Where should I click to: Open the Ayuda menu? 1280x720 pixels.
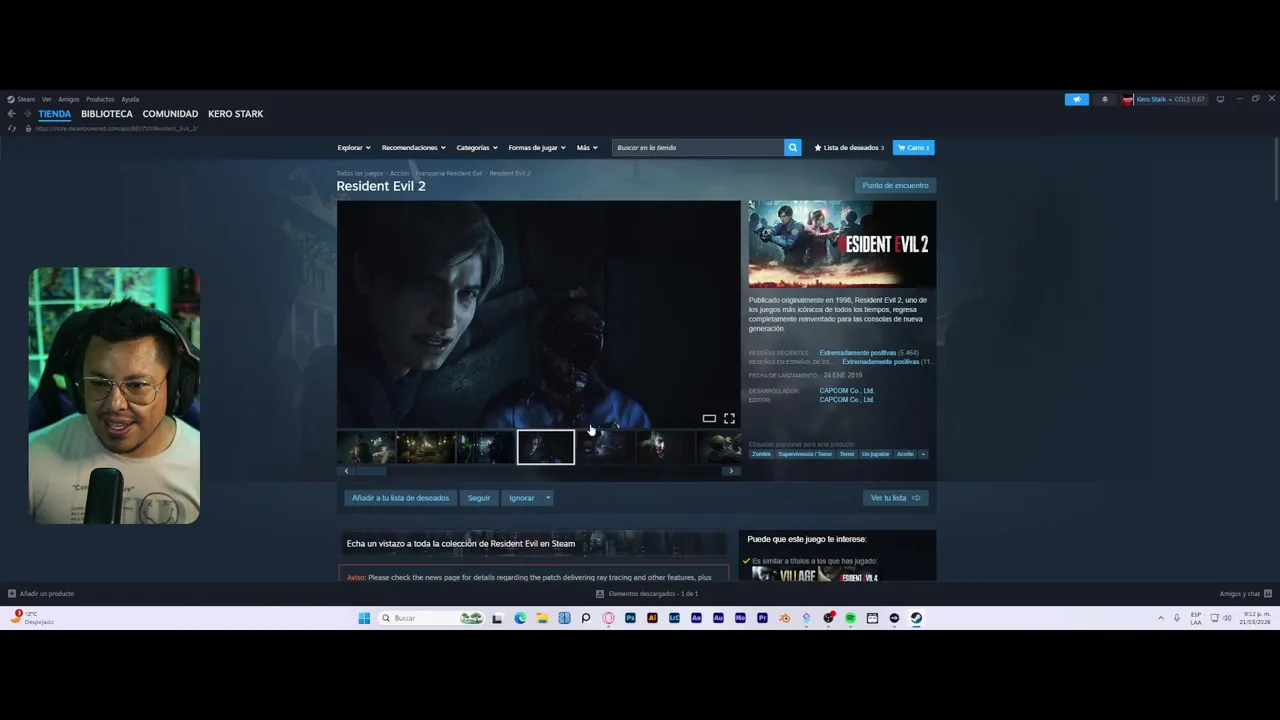[130, 99]
